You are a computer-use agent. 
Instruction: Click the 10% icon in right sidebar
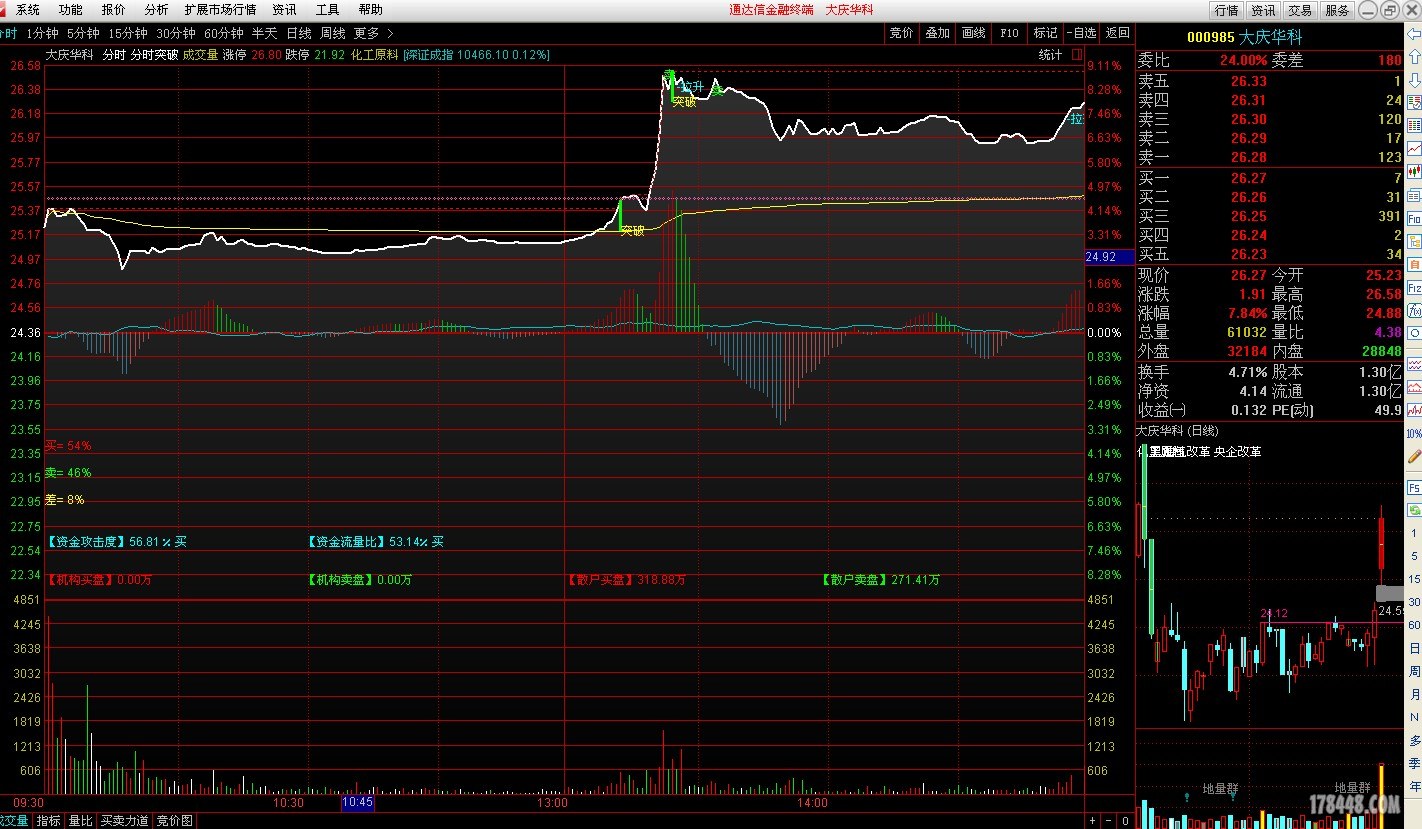[x=1414, y=434]
